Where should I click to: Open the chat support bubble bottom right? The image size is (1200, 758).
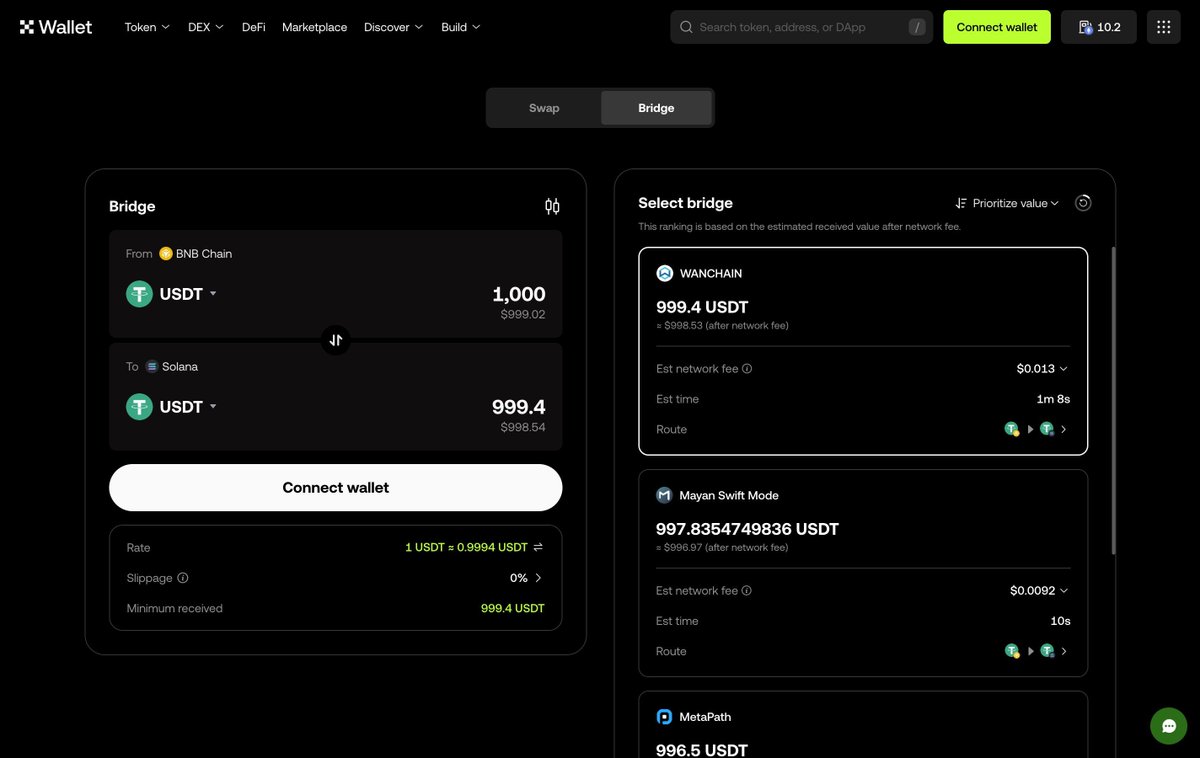coord(1168,726)
